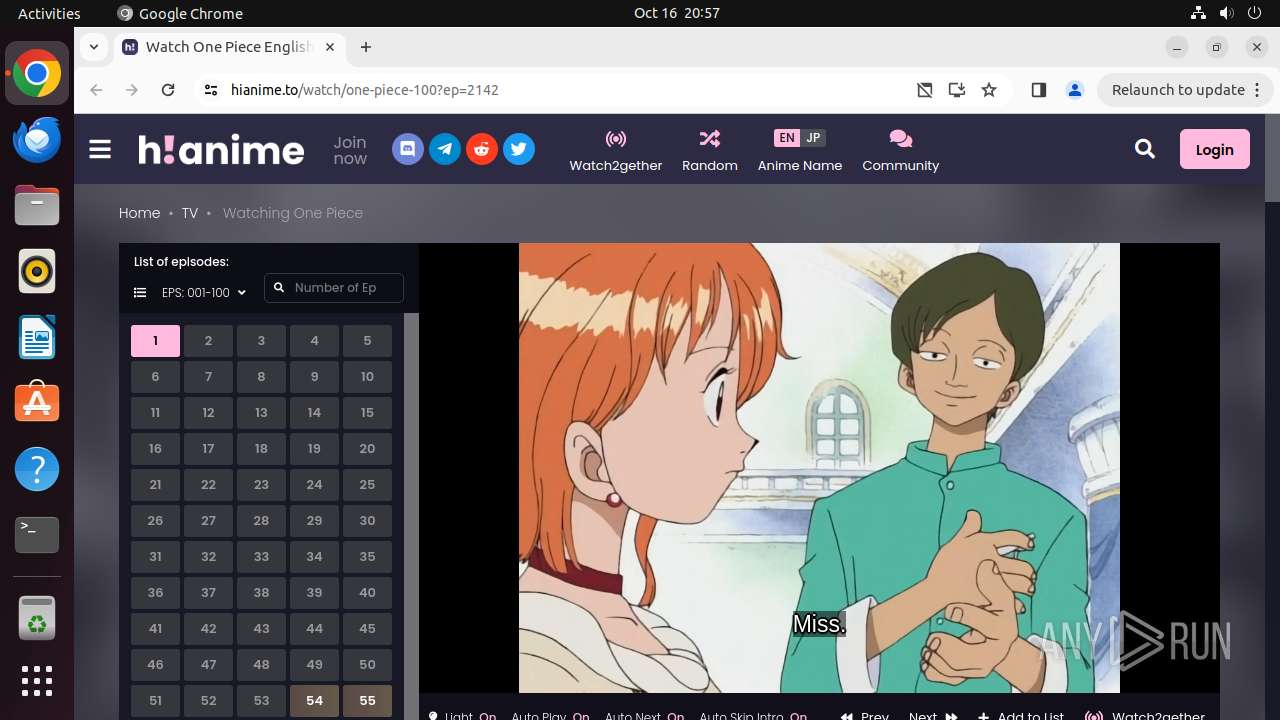Image resolution: width=1280 pixels, height=720 pixels.
Task: Select episode 37
Action: (208, 593)
